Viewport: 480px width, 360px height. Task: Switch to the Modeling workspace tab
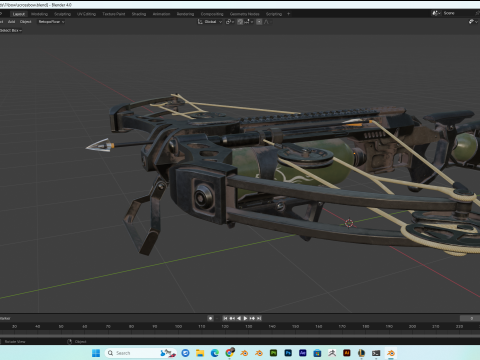click(39, 14)
